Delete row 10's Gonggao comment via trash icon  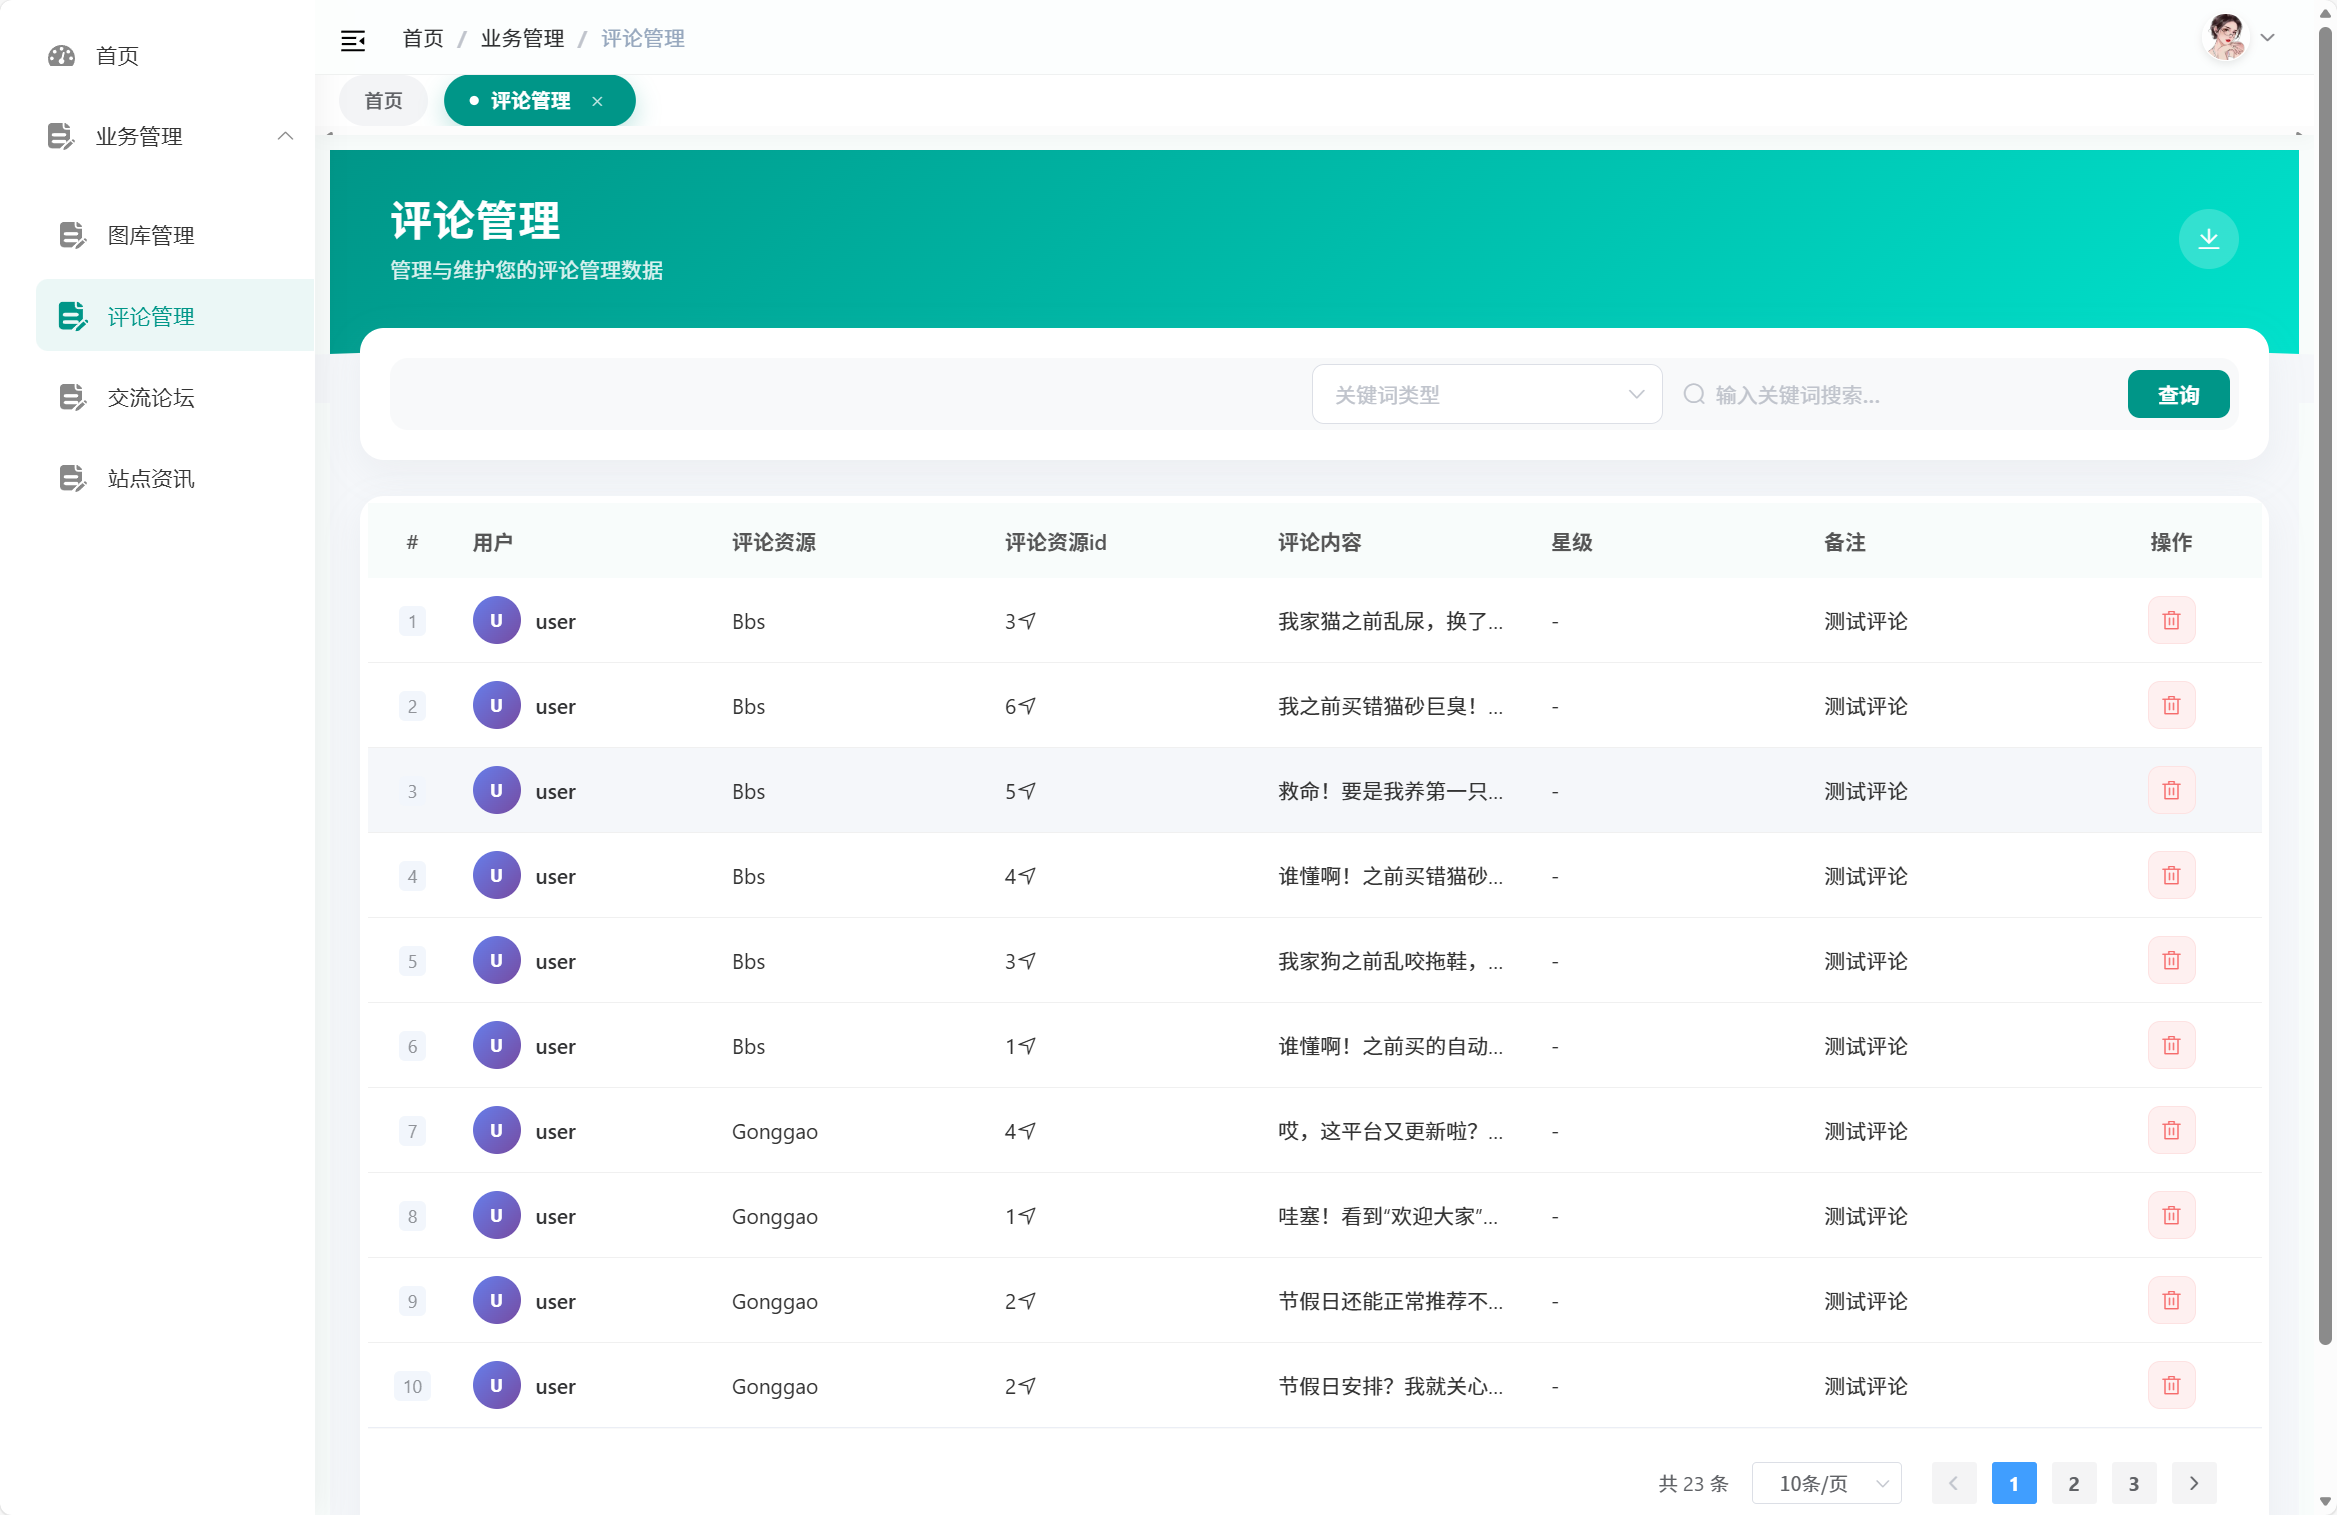[2170, 1385]
